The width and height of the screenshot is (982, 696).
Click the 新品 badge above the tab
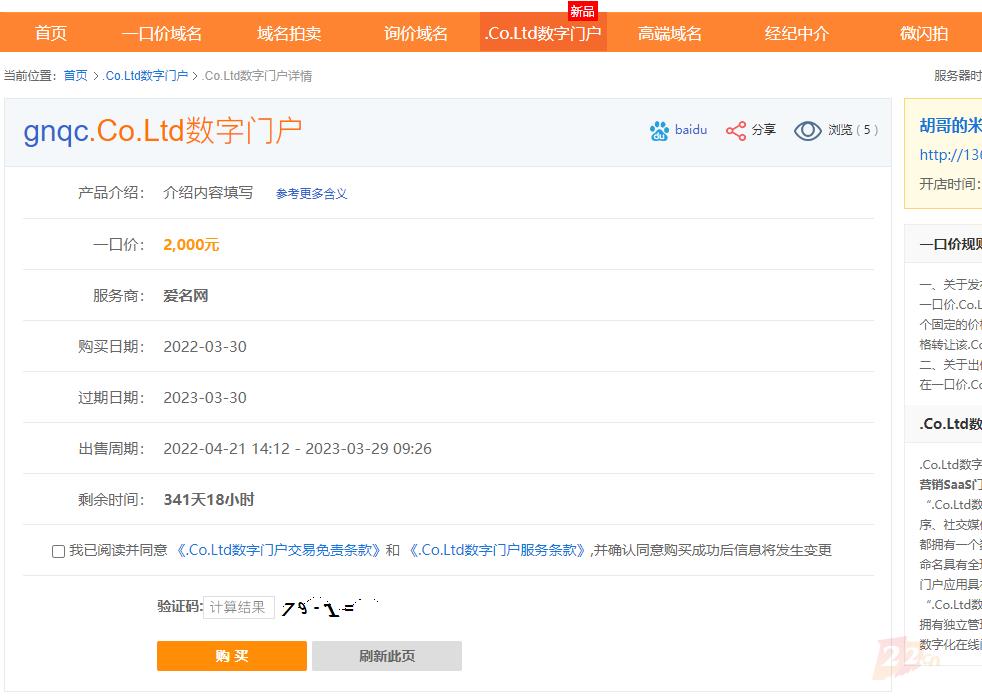tap(582, 11)
